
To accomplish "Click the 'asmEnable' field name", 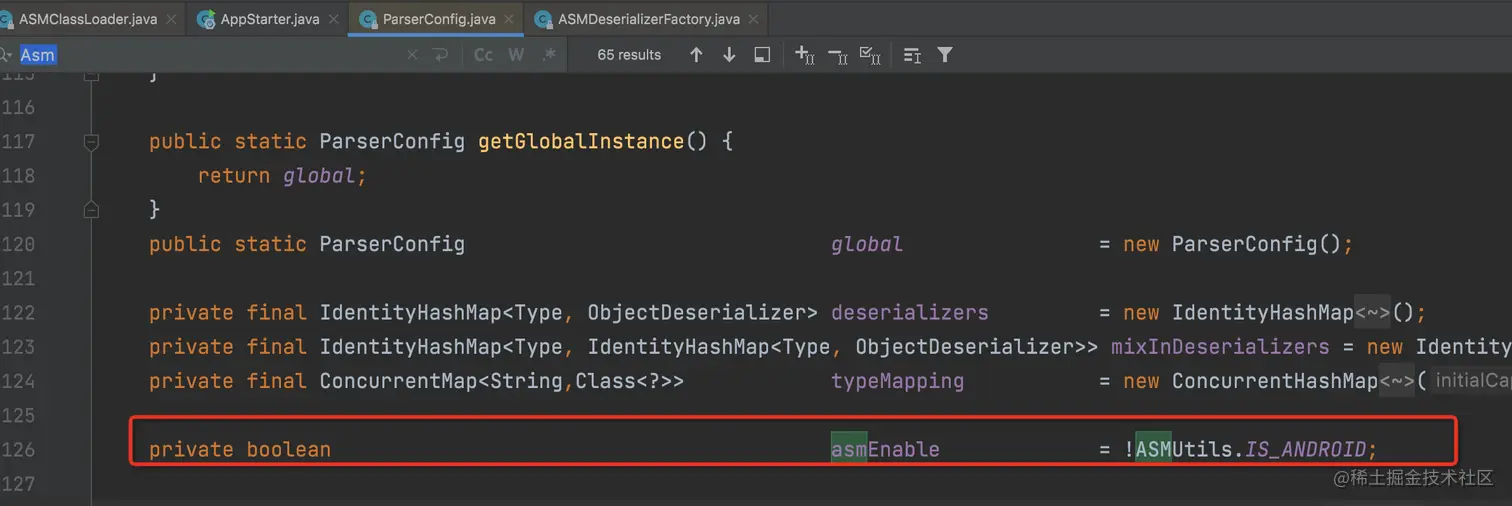I will click(885, 449).
